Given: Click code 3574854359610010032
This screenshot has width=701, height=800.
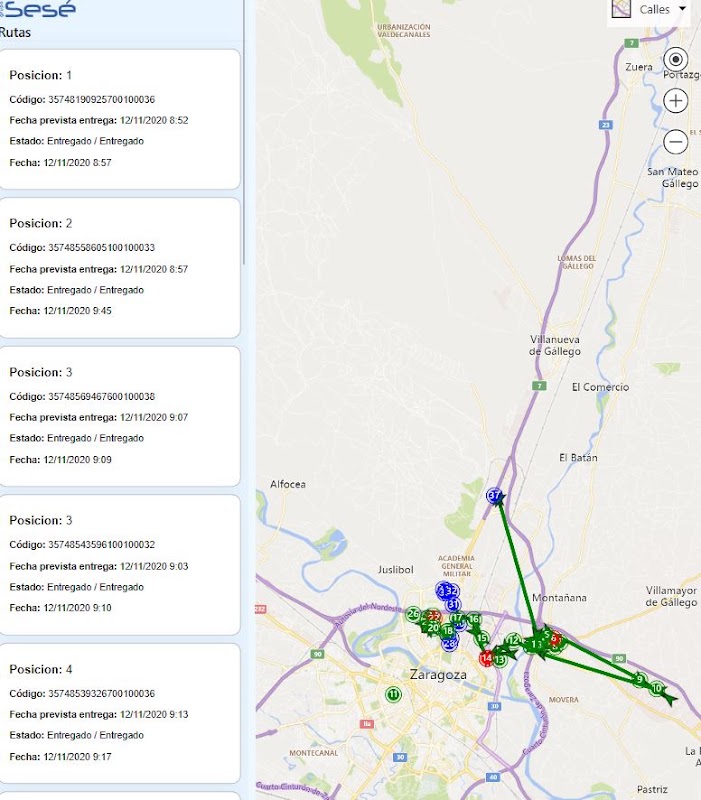Looking at the screenshot, I should click(101, 544).
